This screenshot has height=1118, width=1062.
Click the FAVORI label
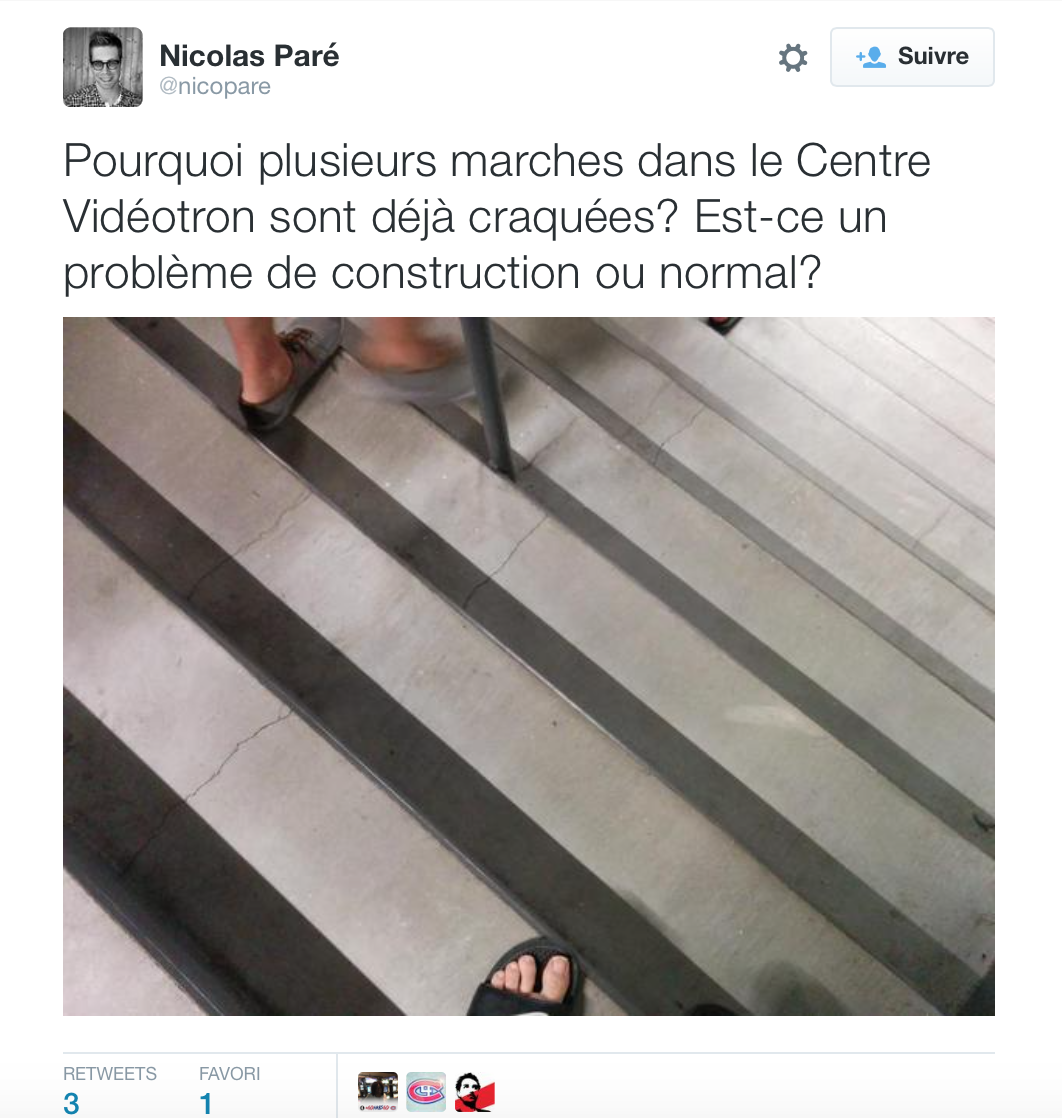pos(230,1074)
